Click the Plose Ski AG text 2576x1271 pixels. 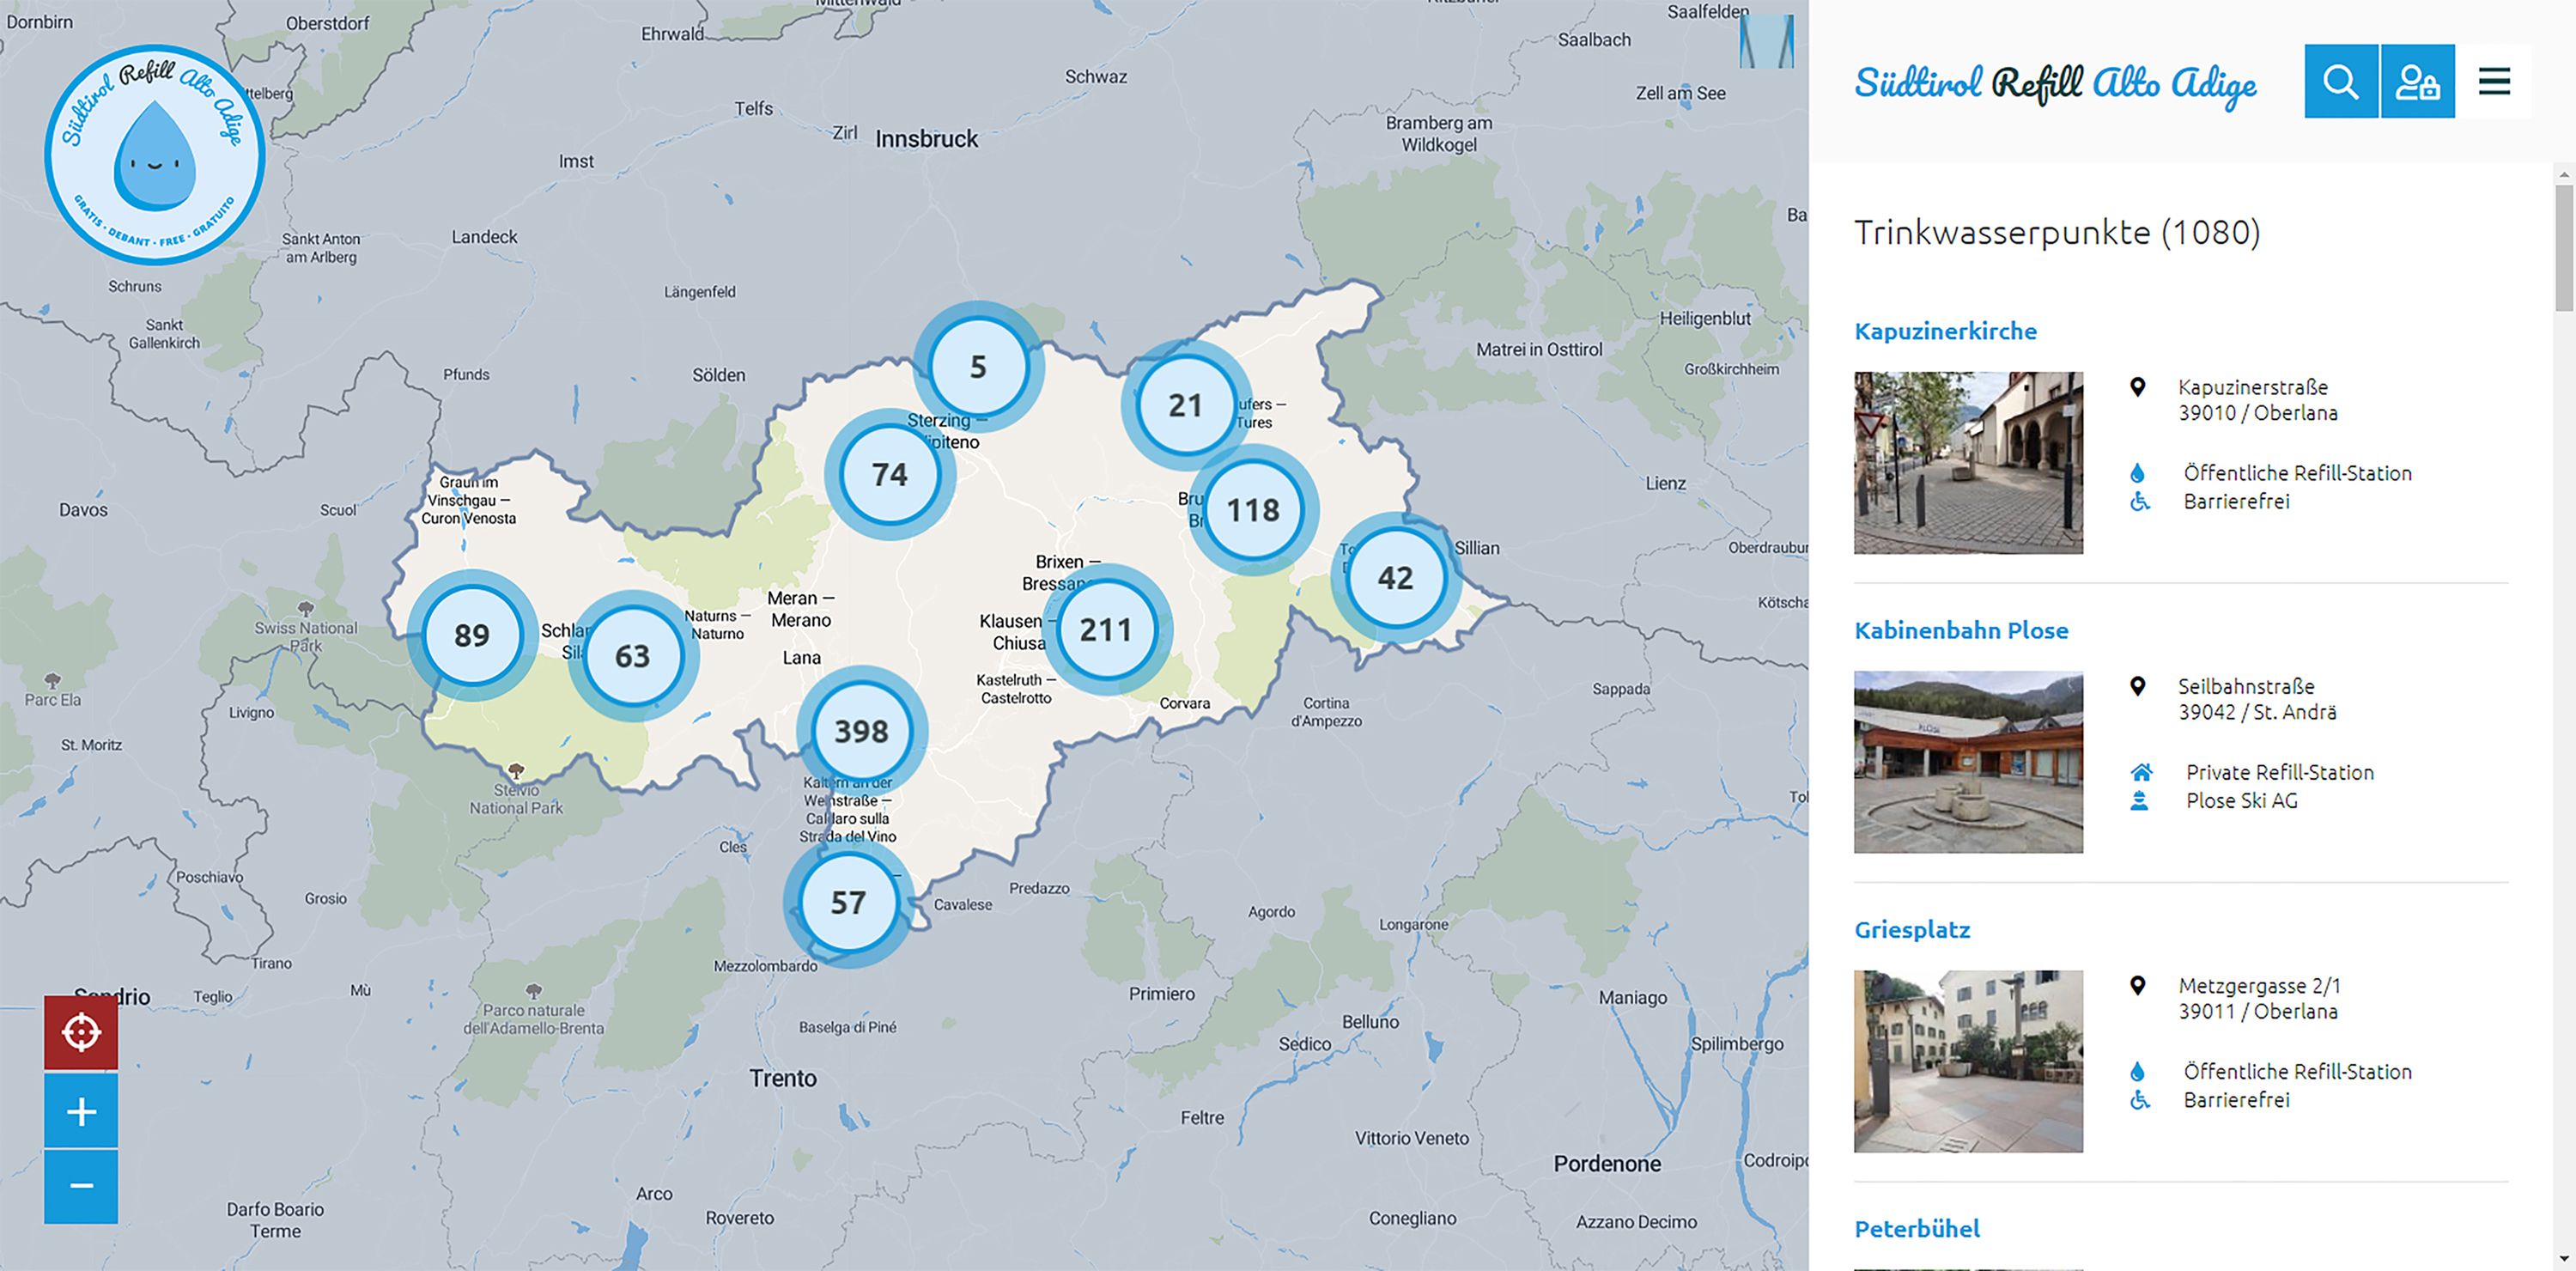pyautogui.click(x=2241, y=800)
